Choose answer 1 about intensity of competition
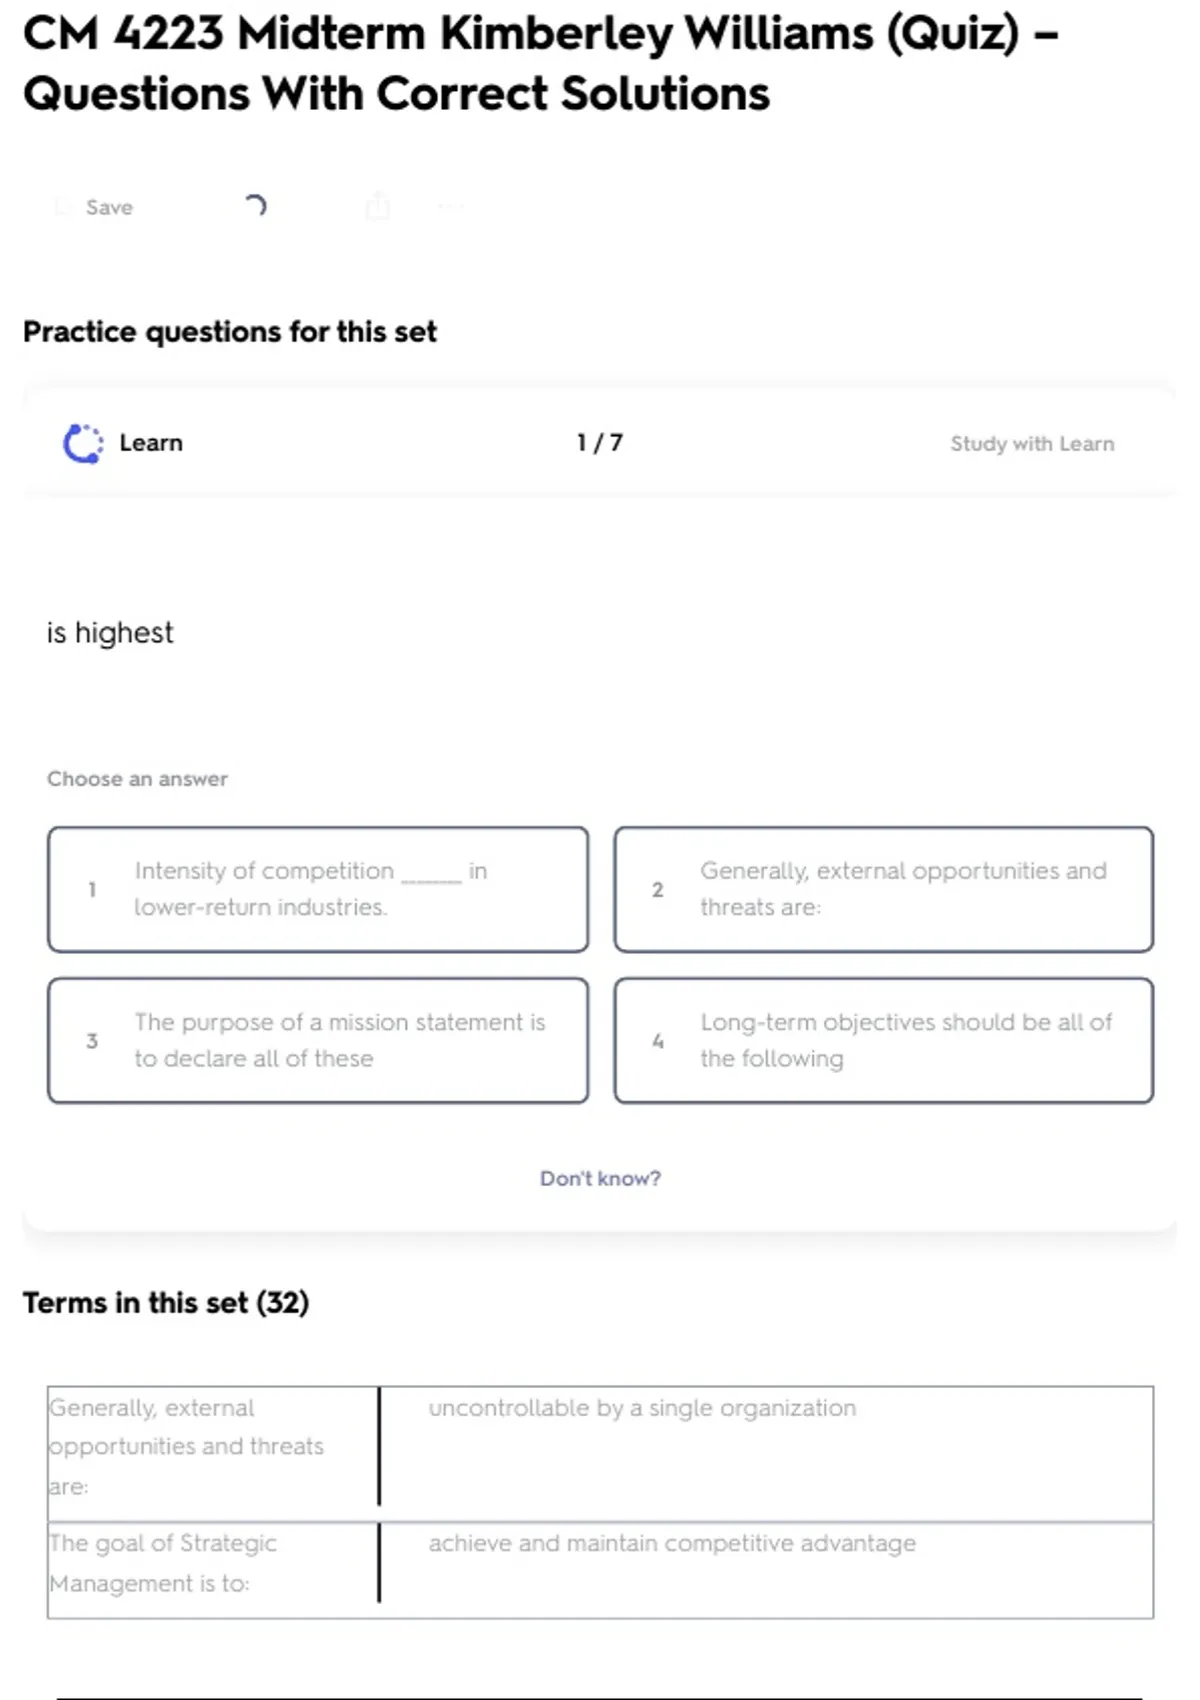This screenshot has height=1700, width=1200. point(317,889)
